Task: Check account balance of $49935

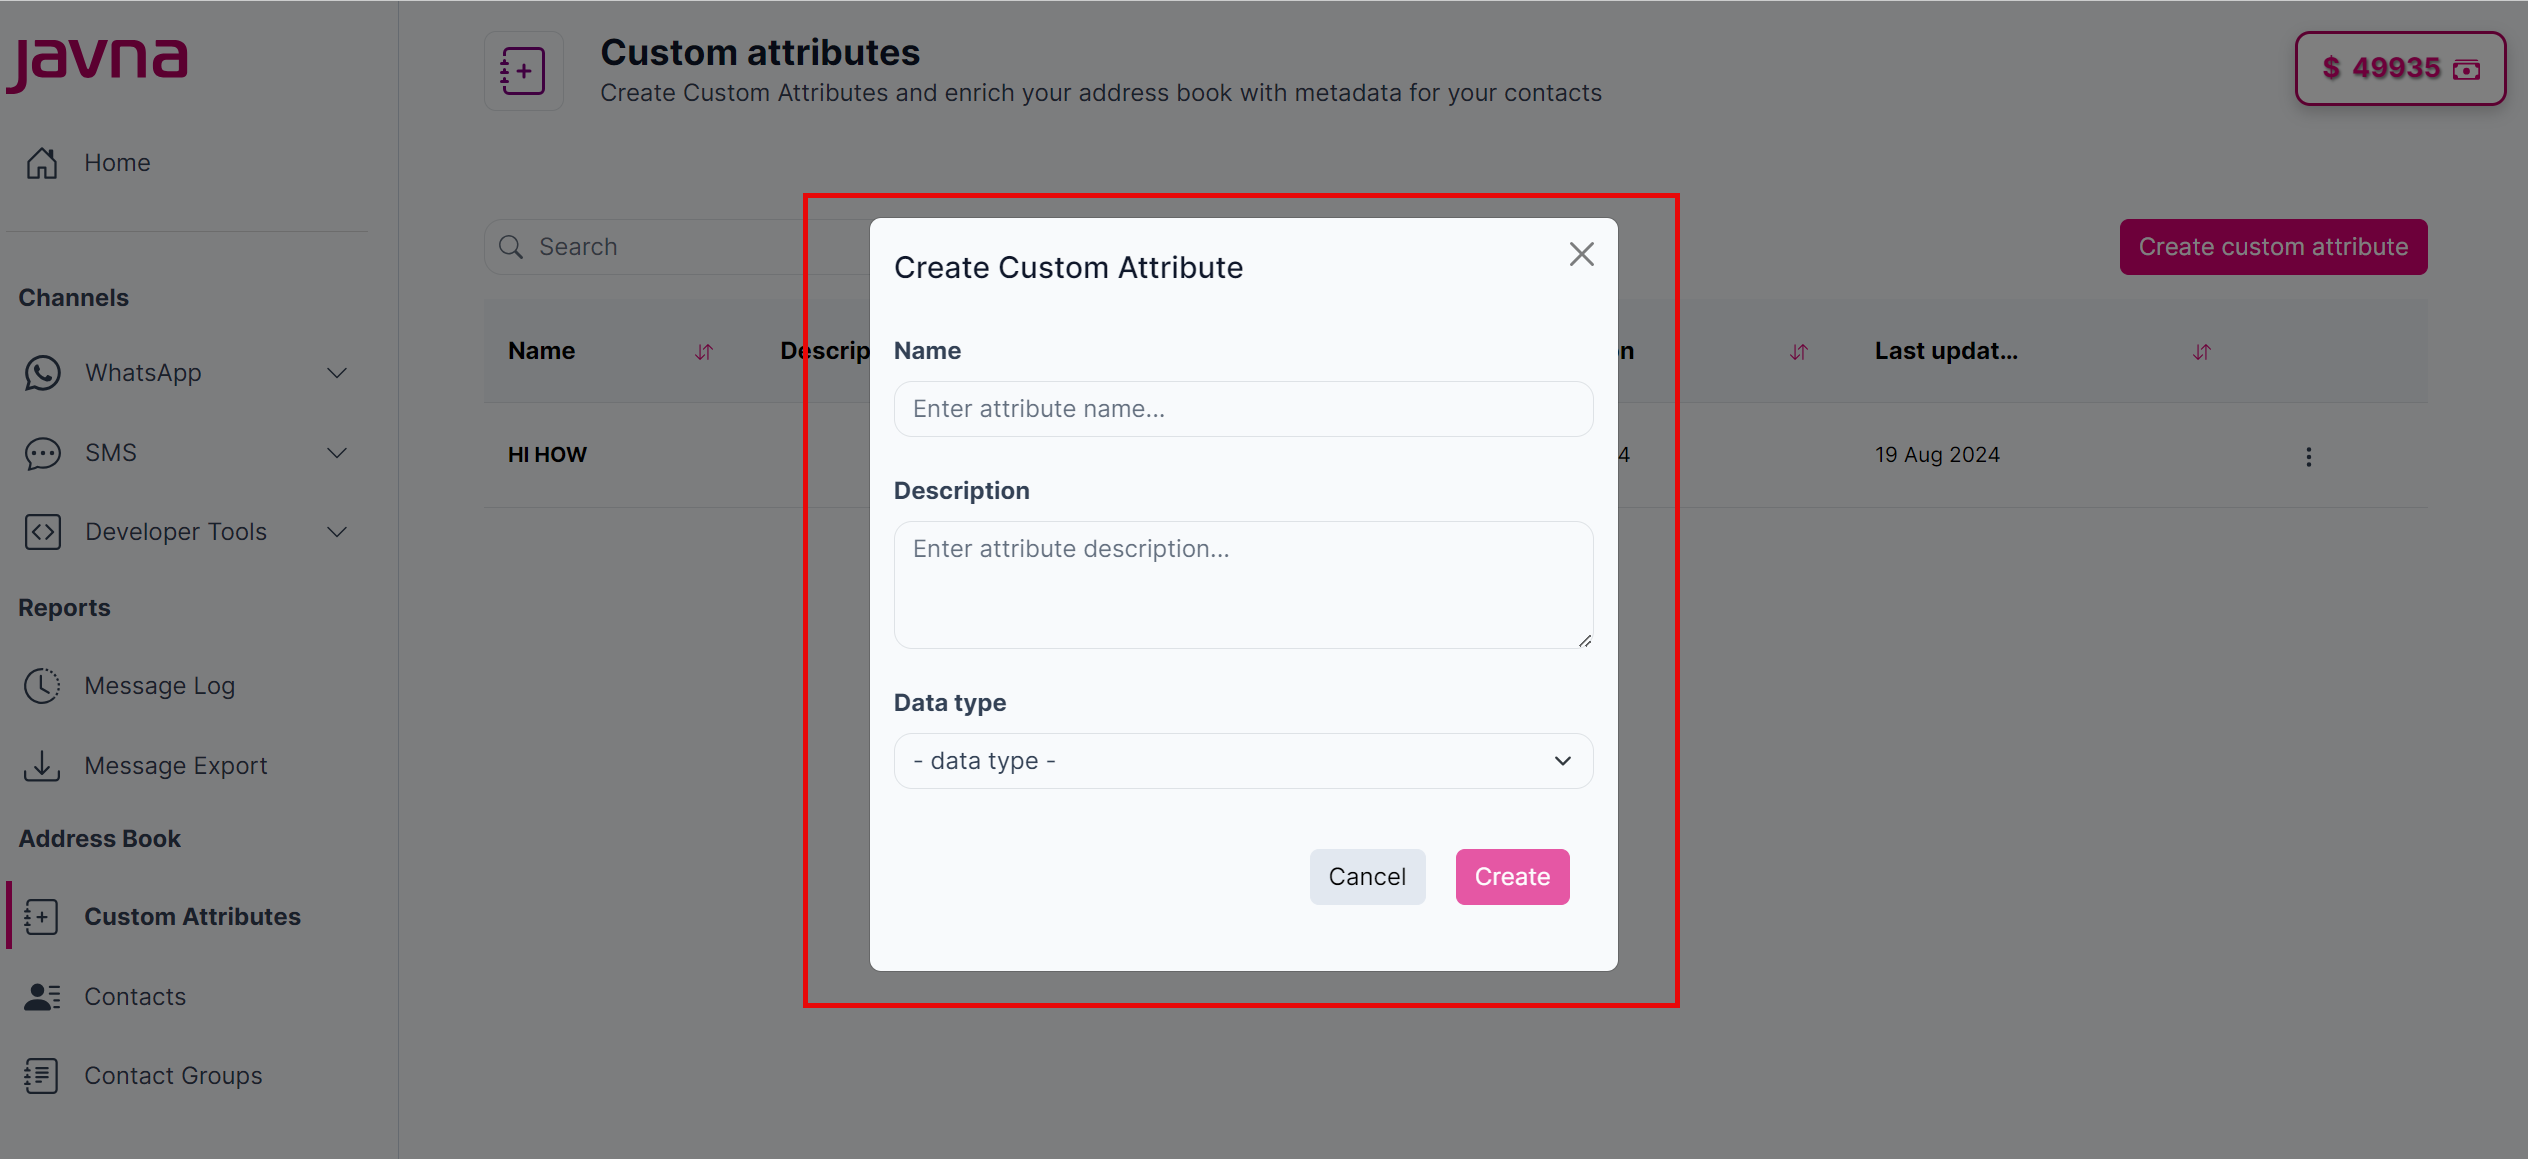Action: pyautogui.click(x=2399, y=68)
